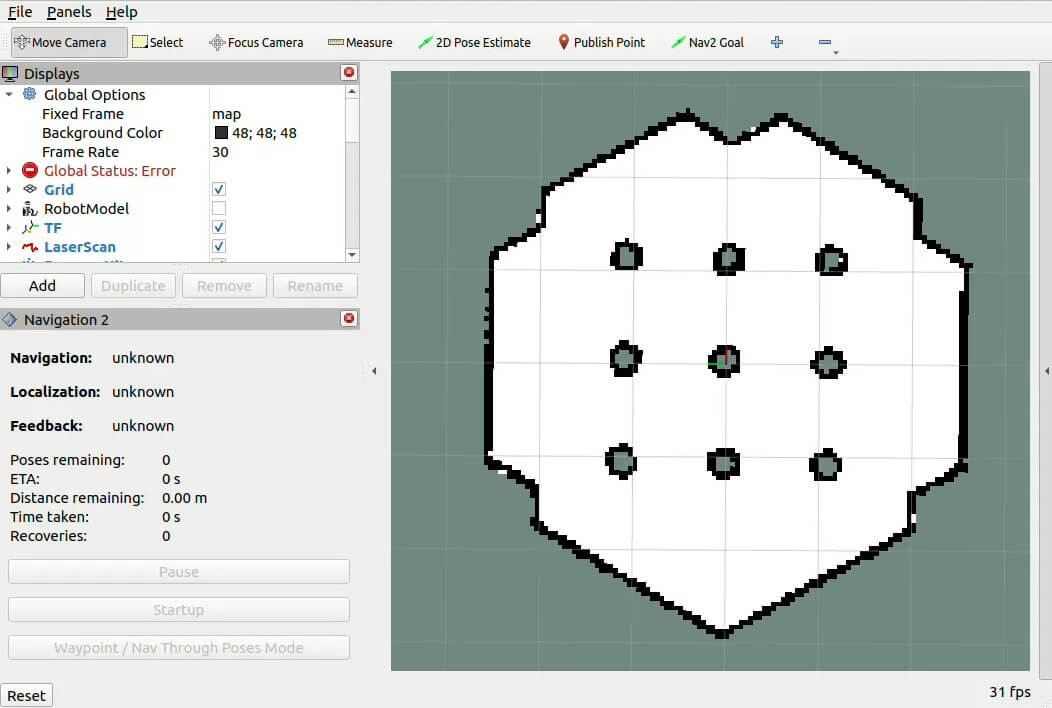This screenshot has width=1052, height=708.
Task: Pick the Measure tool
Action: (360, 42)
